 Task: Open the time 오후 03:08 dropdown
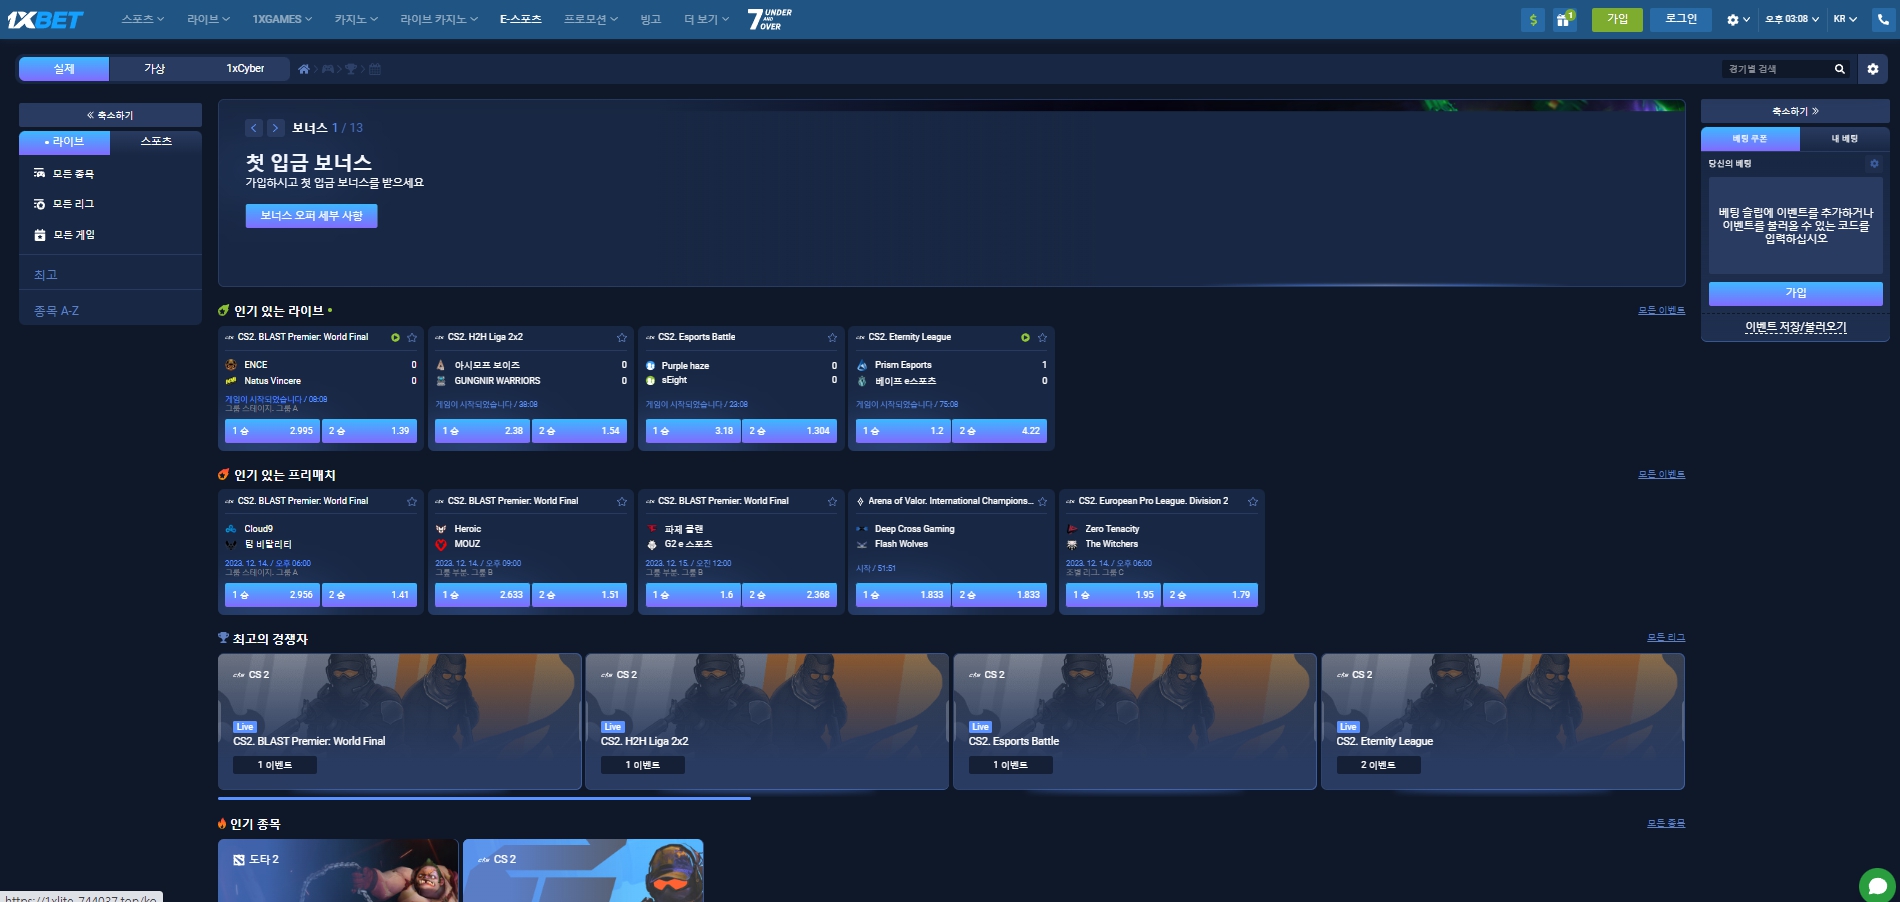1792,19
